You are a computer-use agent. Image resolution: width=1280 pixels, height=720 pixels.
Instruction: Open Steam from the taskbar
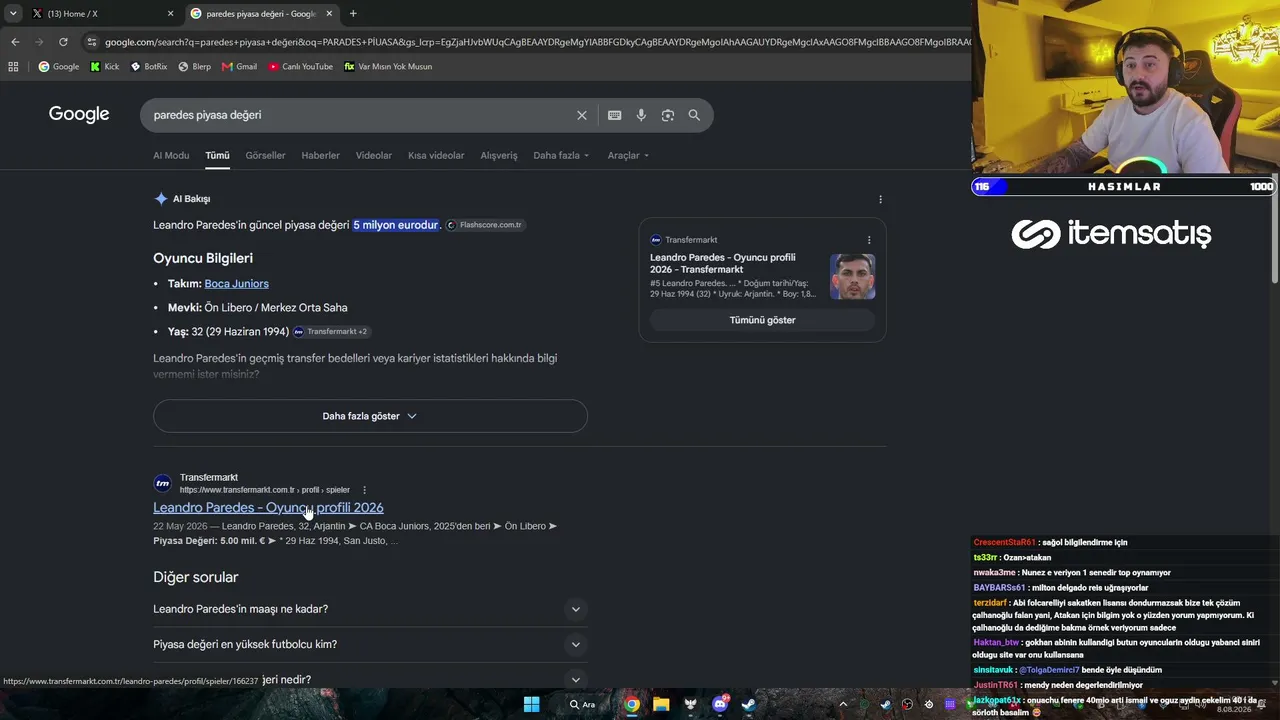click(x=748, y=705)
